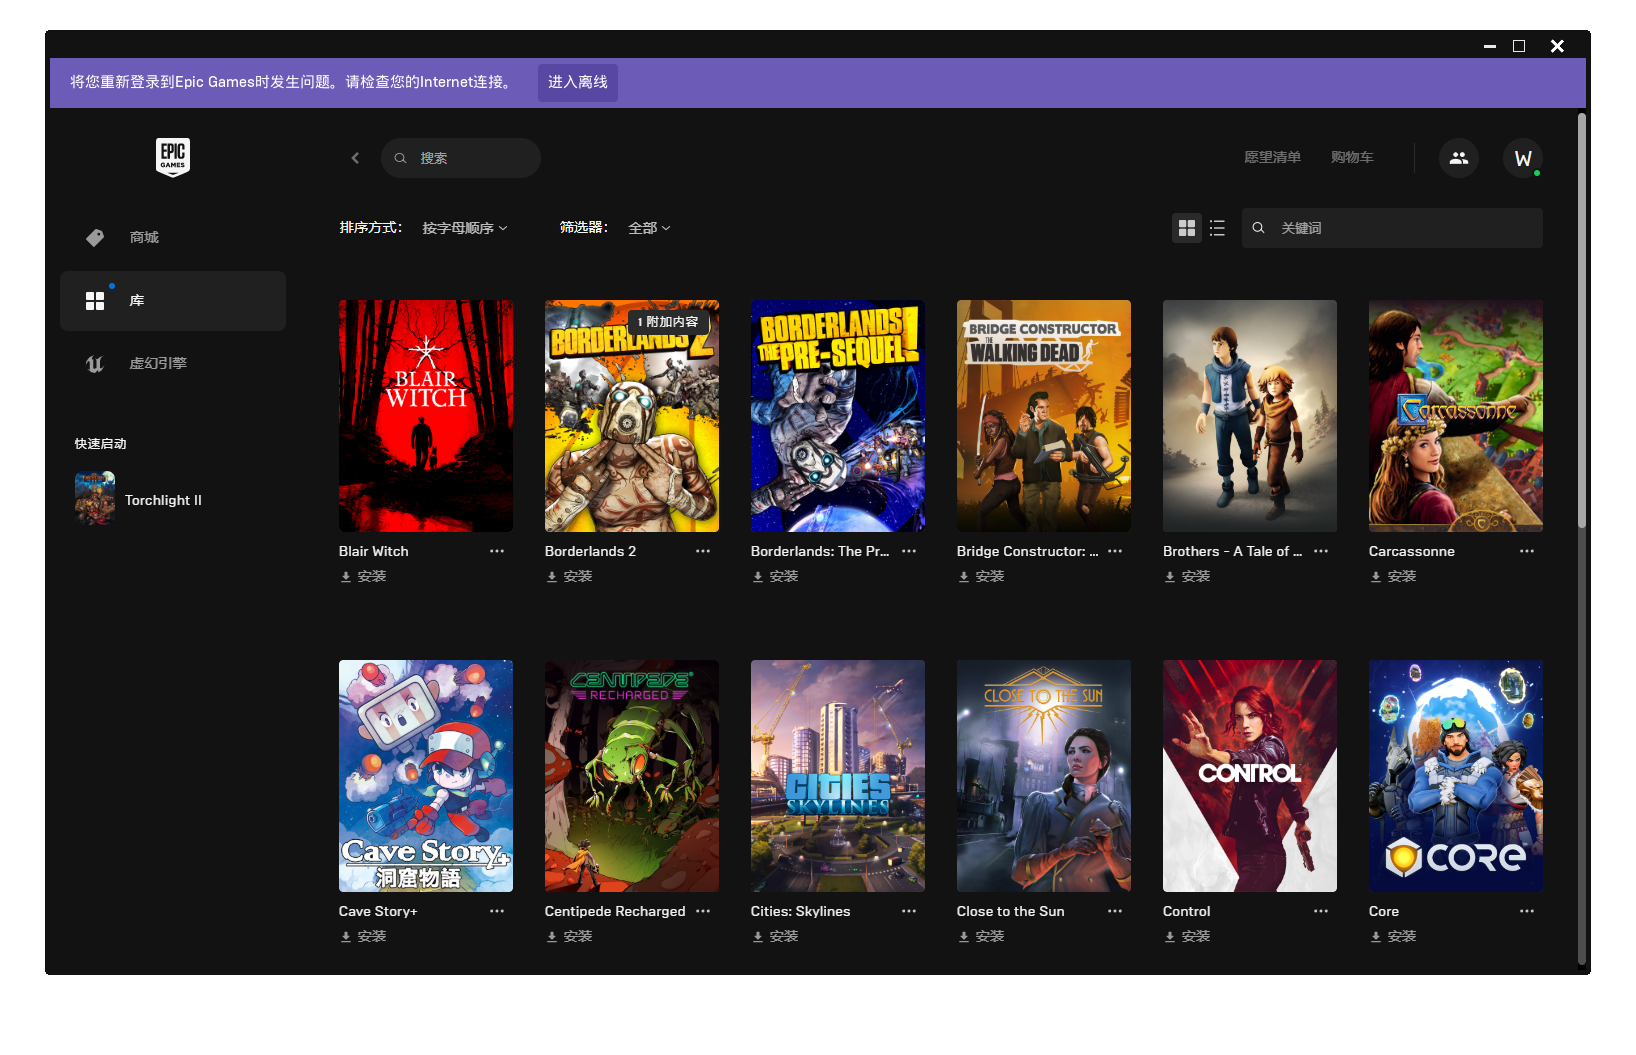The height and width of the screenshot is (1055, 1636).
Task: Open options menu for Core
Action: click(x=1527, y=911)
